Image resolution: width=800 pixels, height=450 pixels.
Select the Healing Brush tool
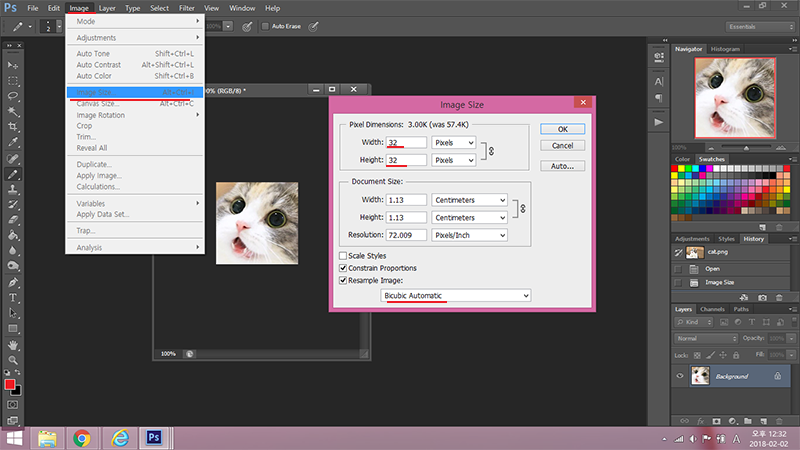click(13, 159)
